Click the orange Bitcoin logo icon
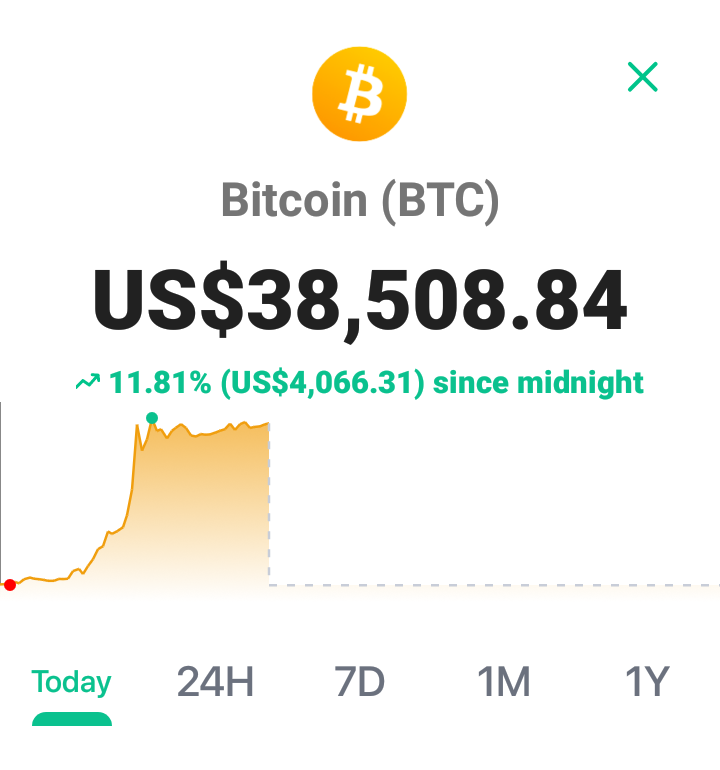The image size is (720, 770). pos(360,94)
